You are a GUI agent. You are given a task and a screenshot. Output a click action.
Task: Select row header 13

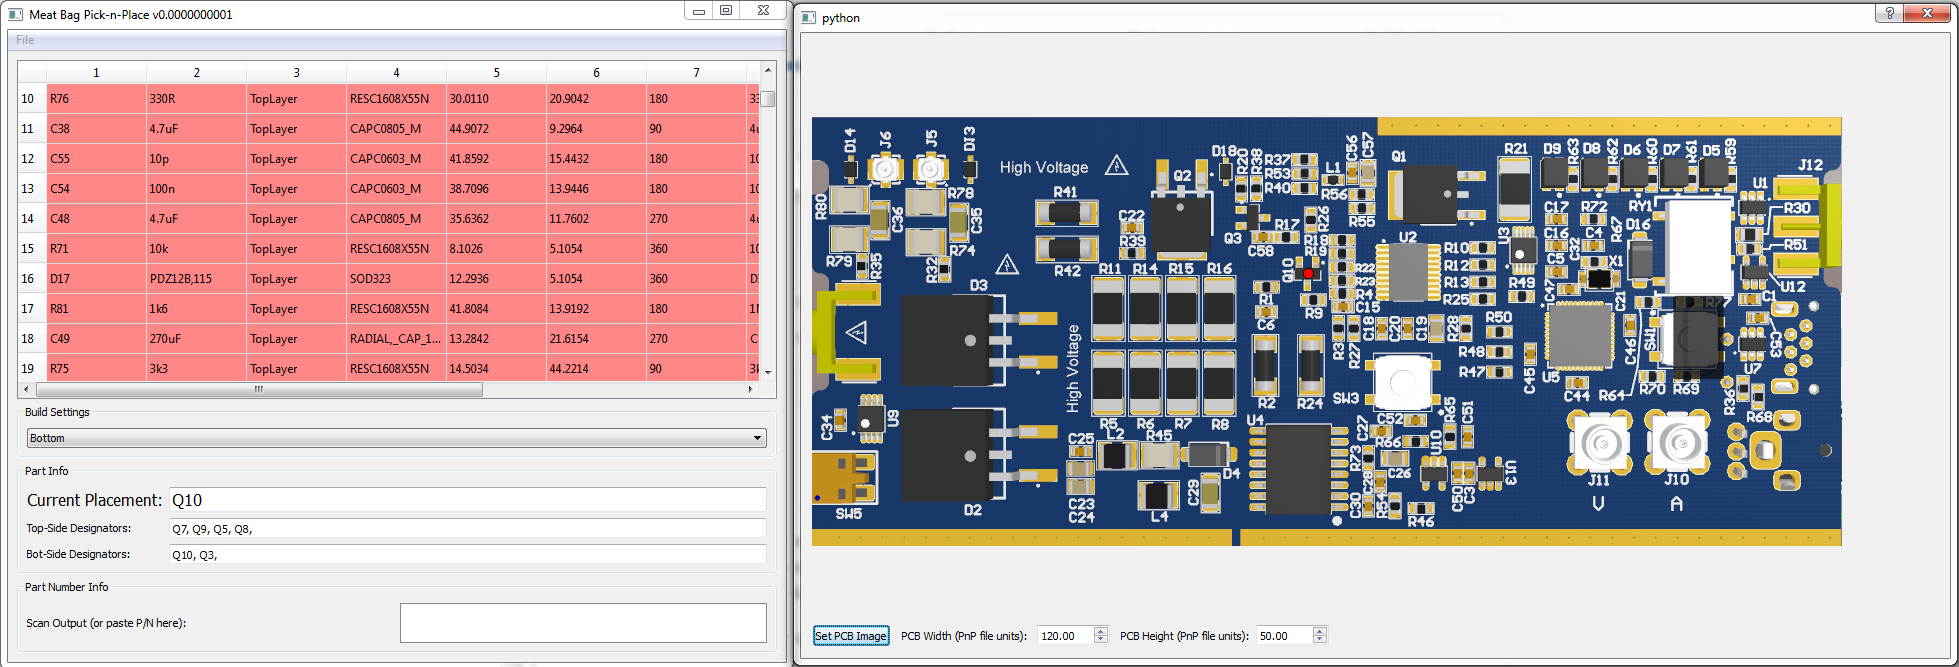[x=32, y=189]
